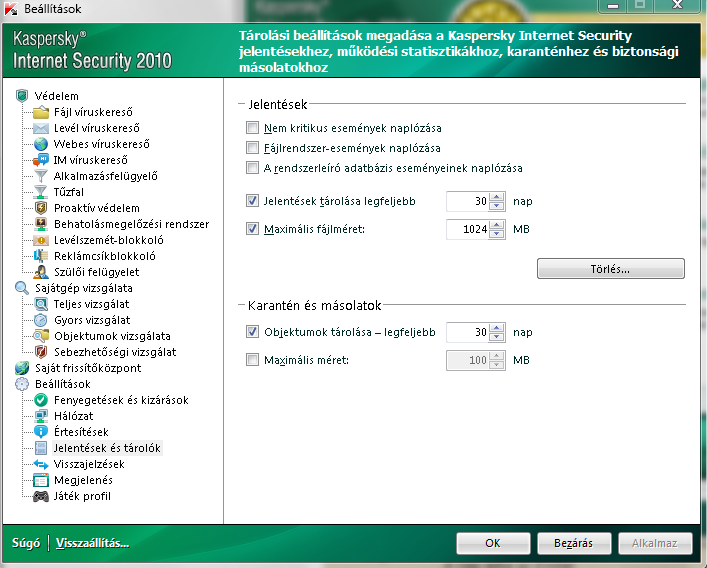Click the Értesítések info icon
707x568 pixels.
pos(41,431)
